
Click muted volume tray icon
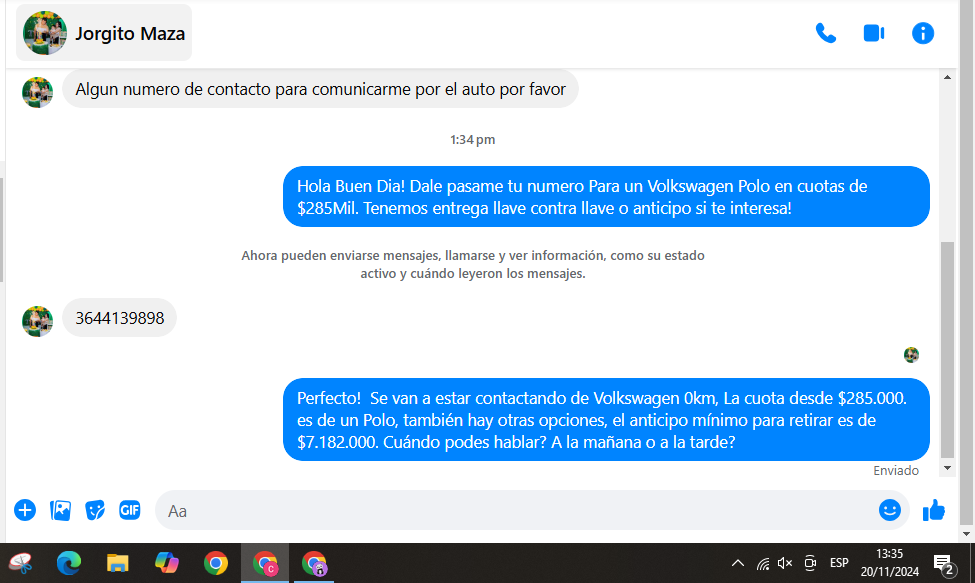[785, 563]
